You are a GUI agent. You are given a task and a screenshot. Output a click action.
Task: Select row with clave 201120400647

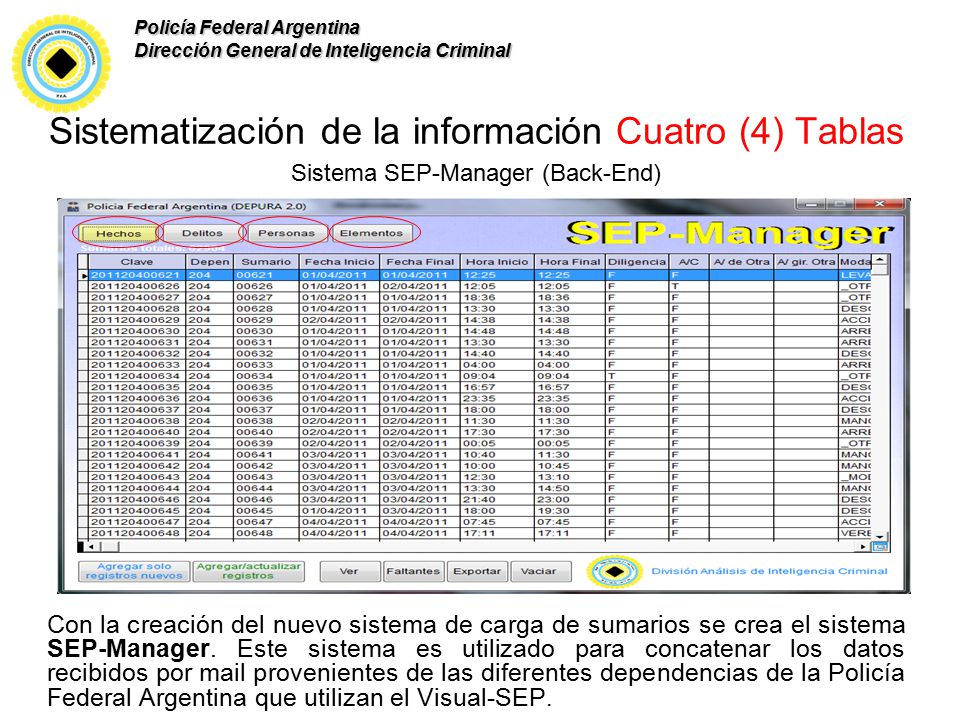coord(475,522)
